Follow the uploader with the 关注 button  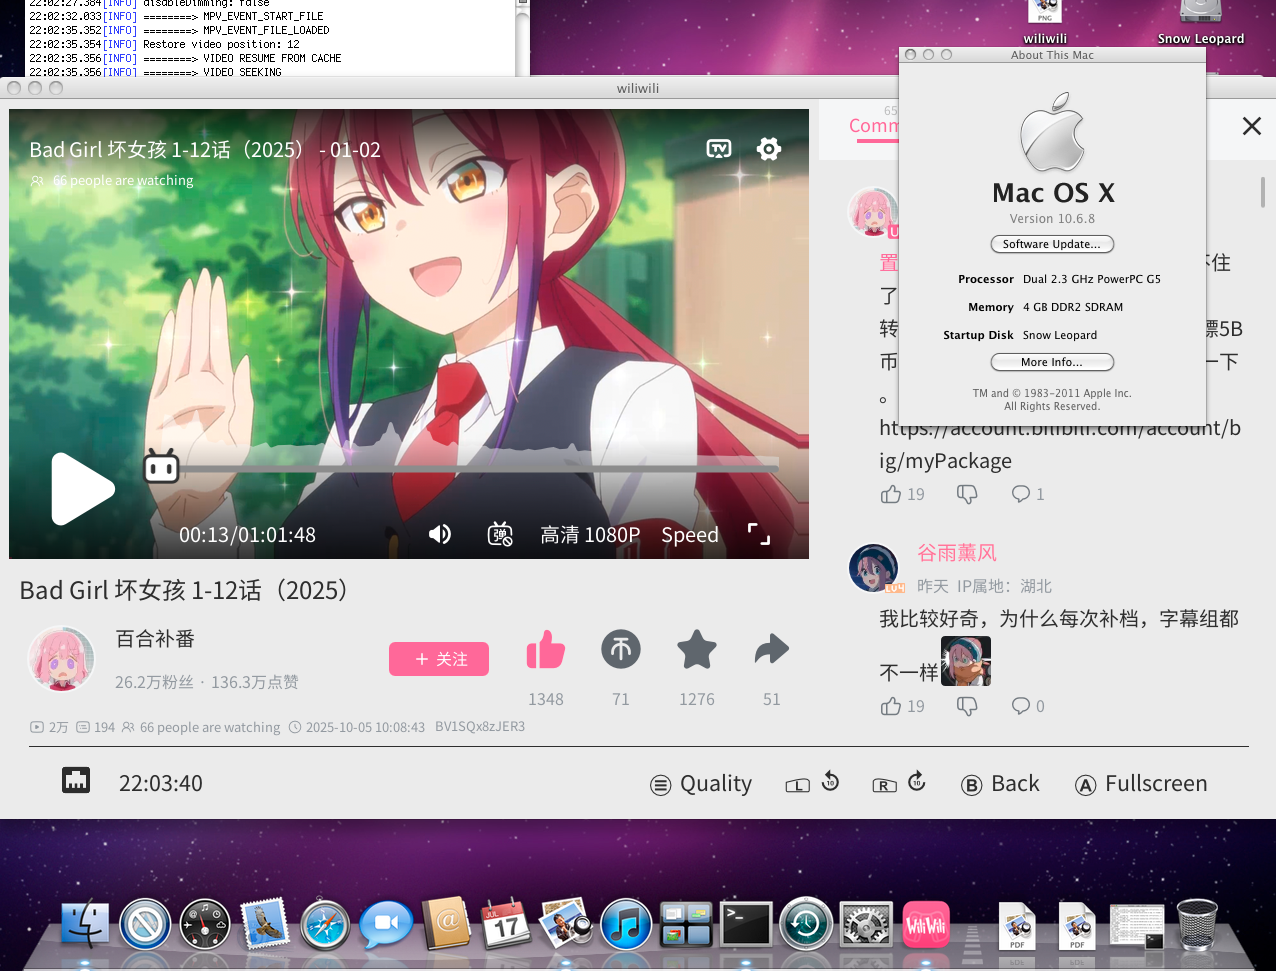click(x=439, y=659)
